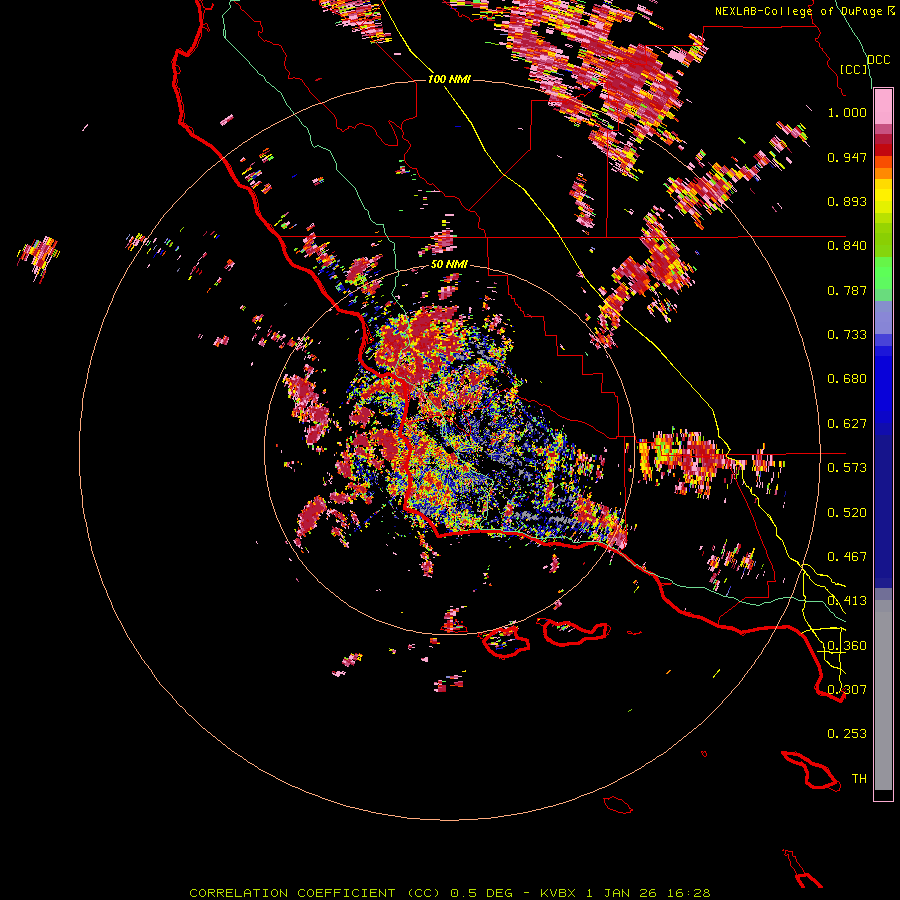Image resolution: width=900 pixels, height=900 pixels.
Task: Pick the gray band near 0.307
Action: [883, 695]
